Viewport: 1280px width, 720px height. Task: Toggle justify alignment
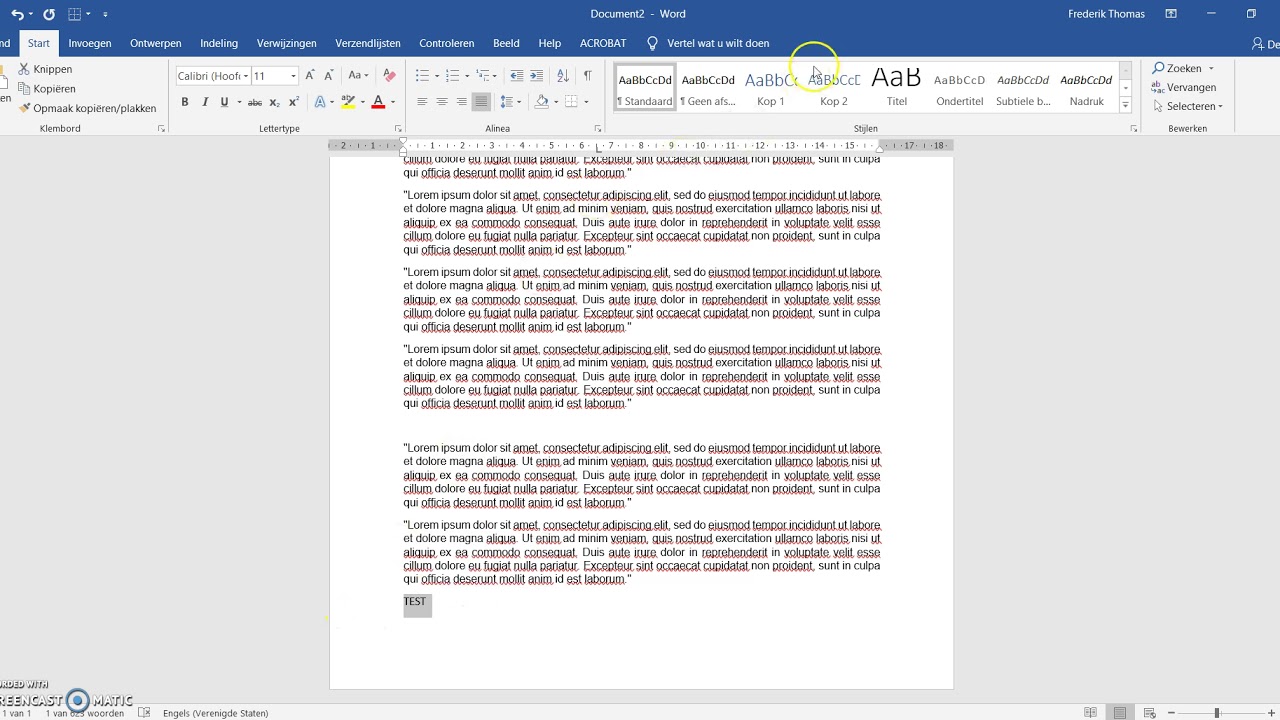[481, 102]
